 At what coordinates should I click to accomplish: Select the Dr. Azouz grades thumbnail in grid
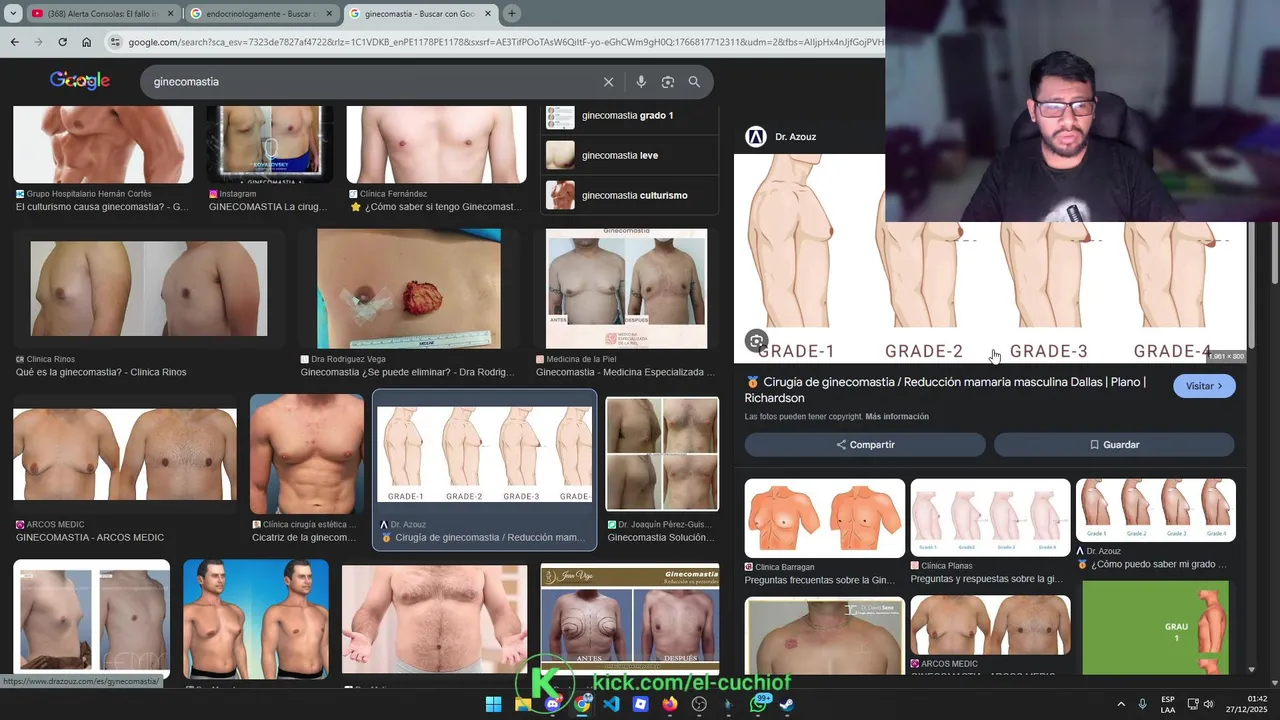pyautogui.click(x=484, y=454)
